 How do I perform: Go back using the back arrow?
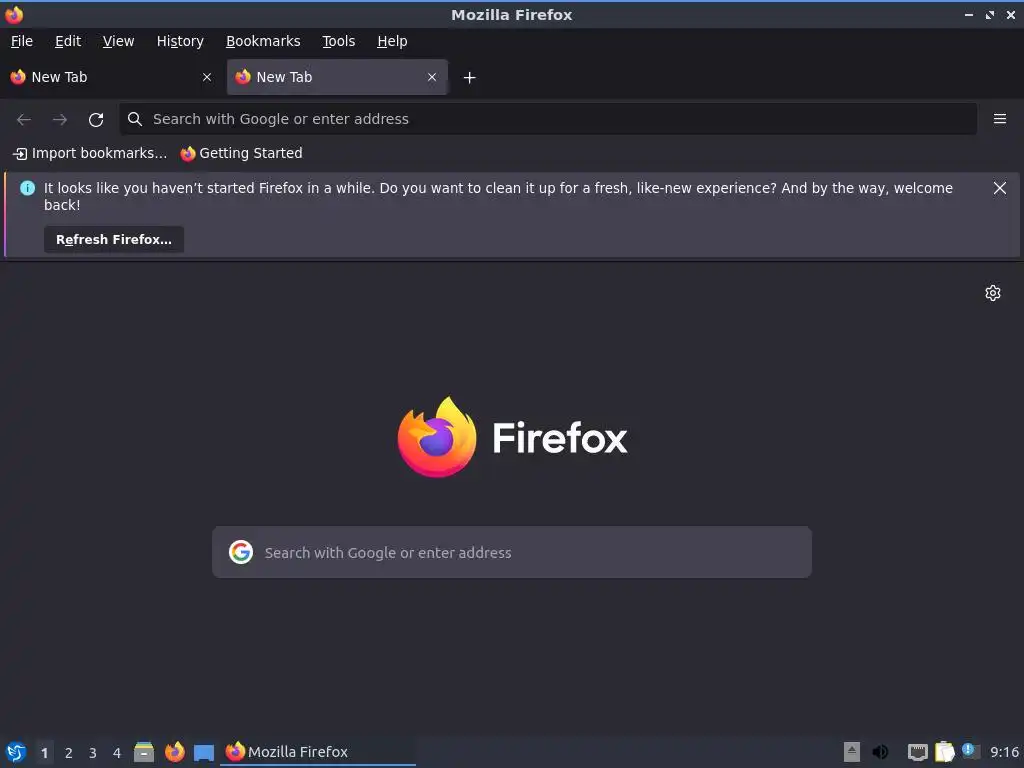(x=24, y=120)
